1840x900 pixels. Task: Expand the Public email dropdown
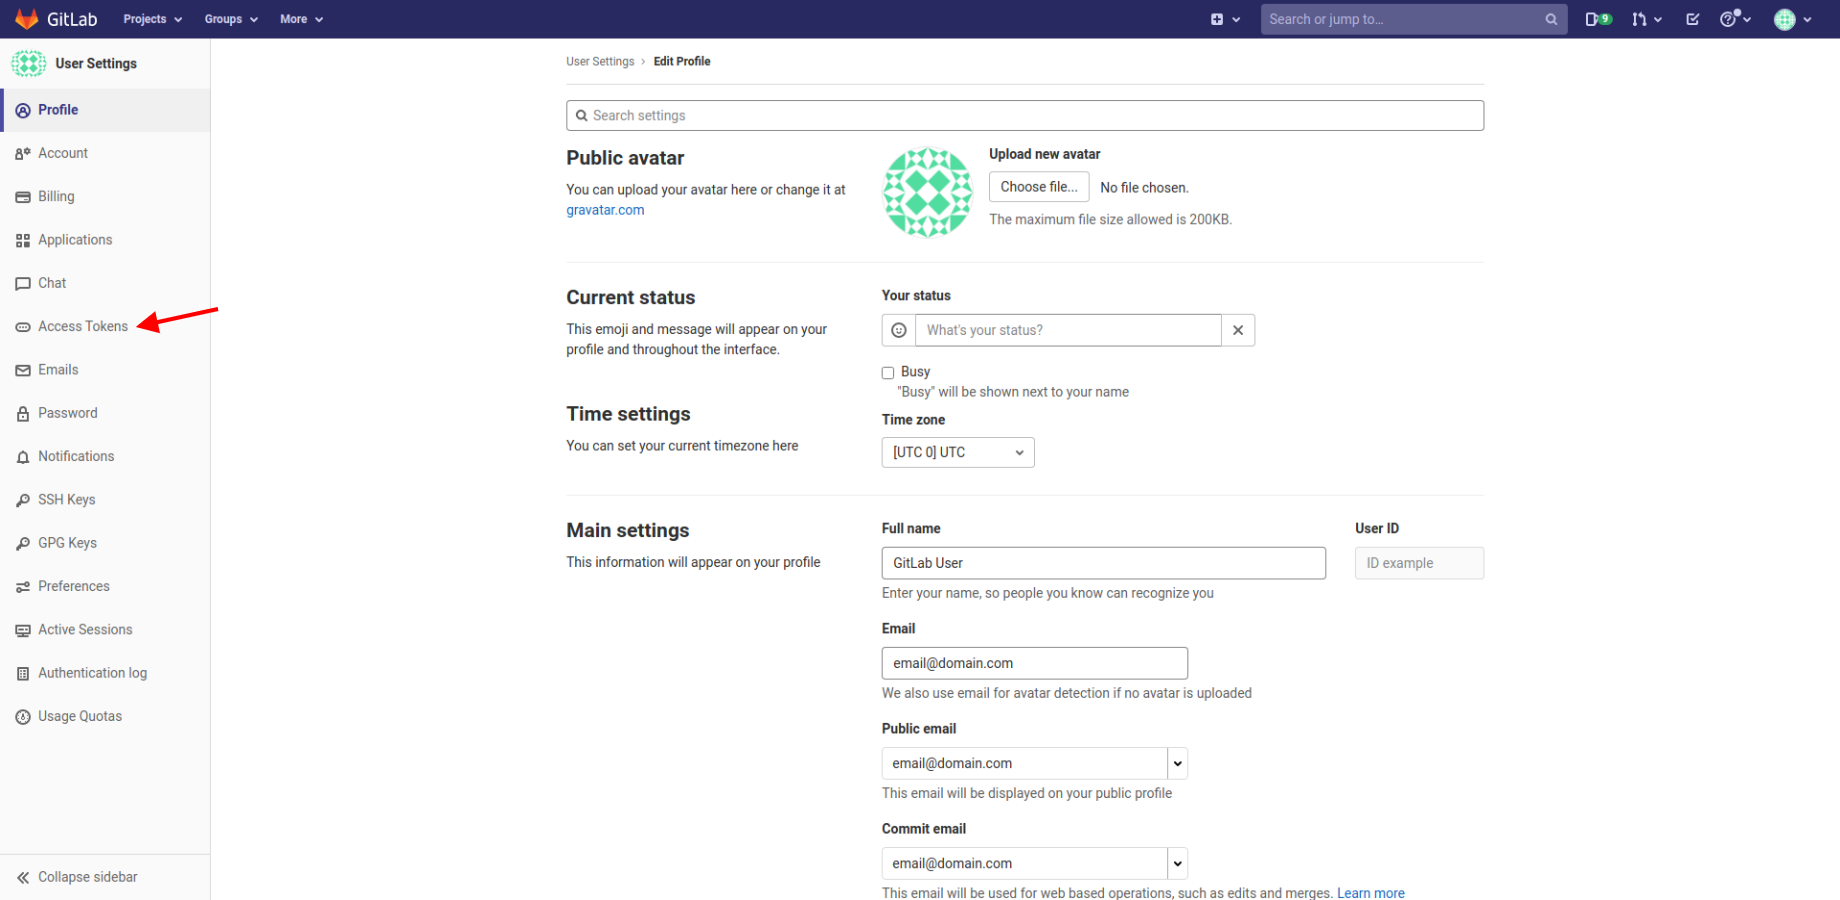coord(1178,763)
